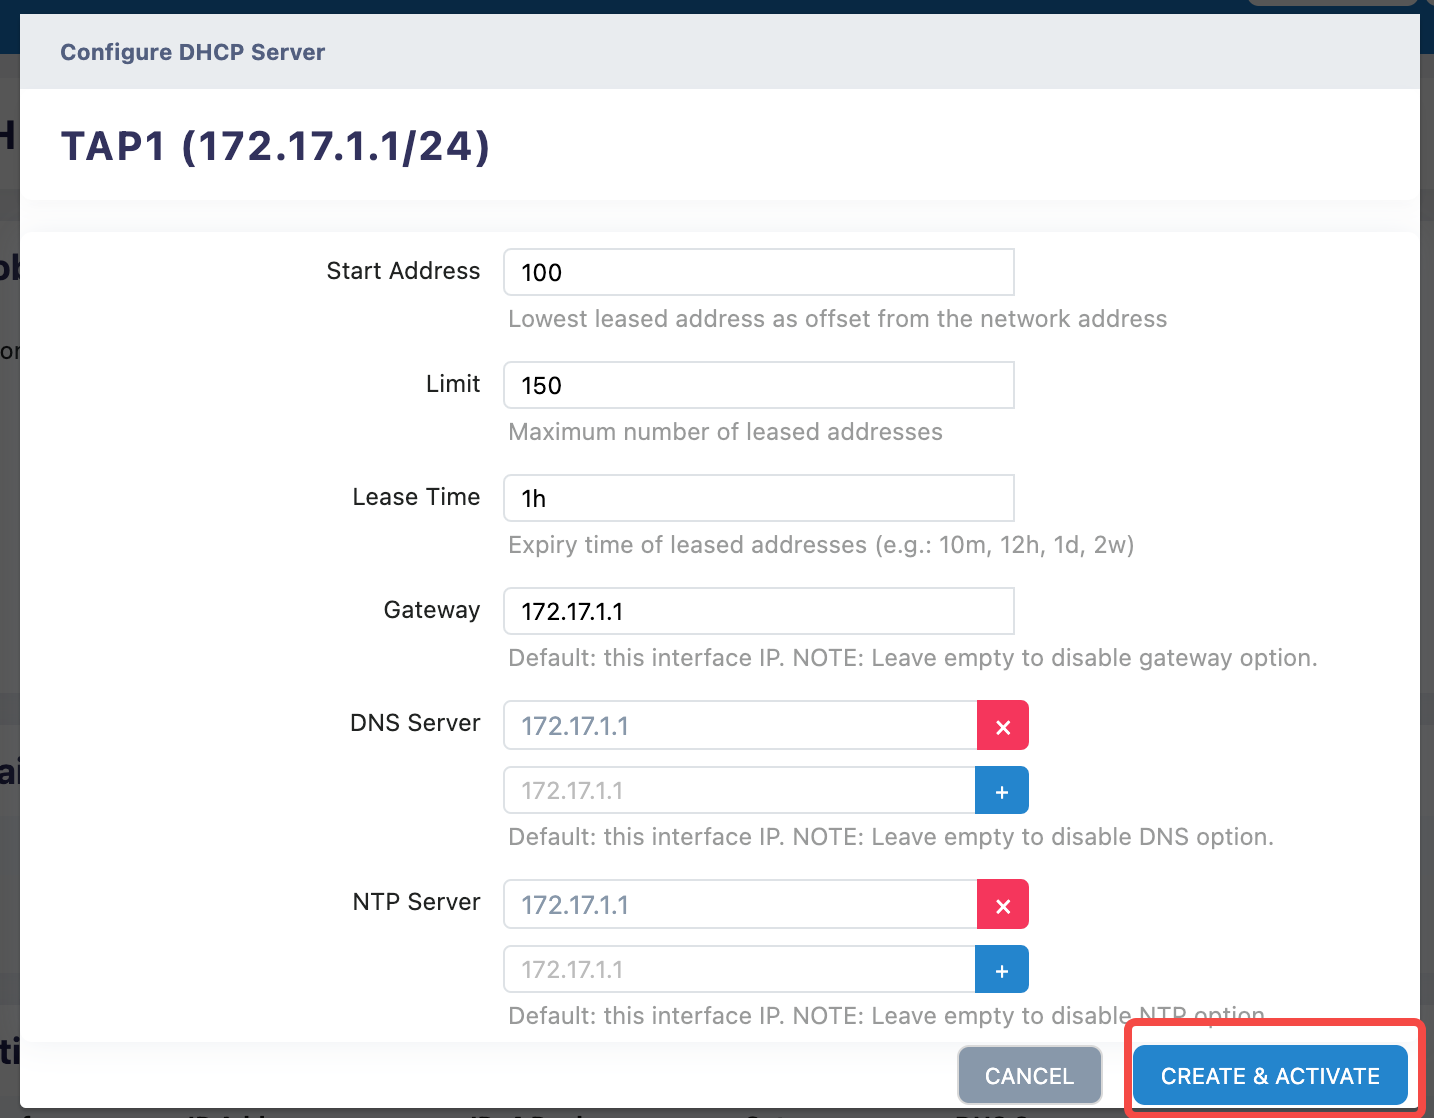Screen dimensions: 1434x1118
Task: Click the Lease Time label
Action: pyautogui.click(x=416, y=497)
